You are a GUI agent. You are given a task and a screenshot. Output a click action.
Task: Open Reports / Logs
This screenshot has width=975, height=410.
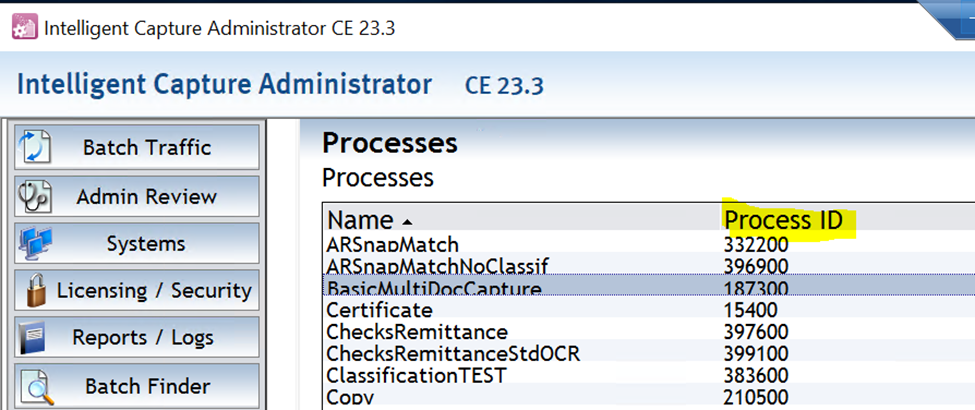137,337
